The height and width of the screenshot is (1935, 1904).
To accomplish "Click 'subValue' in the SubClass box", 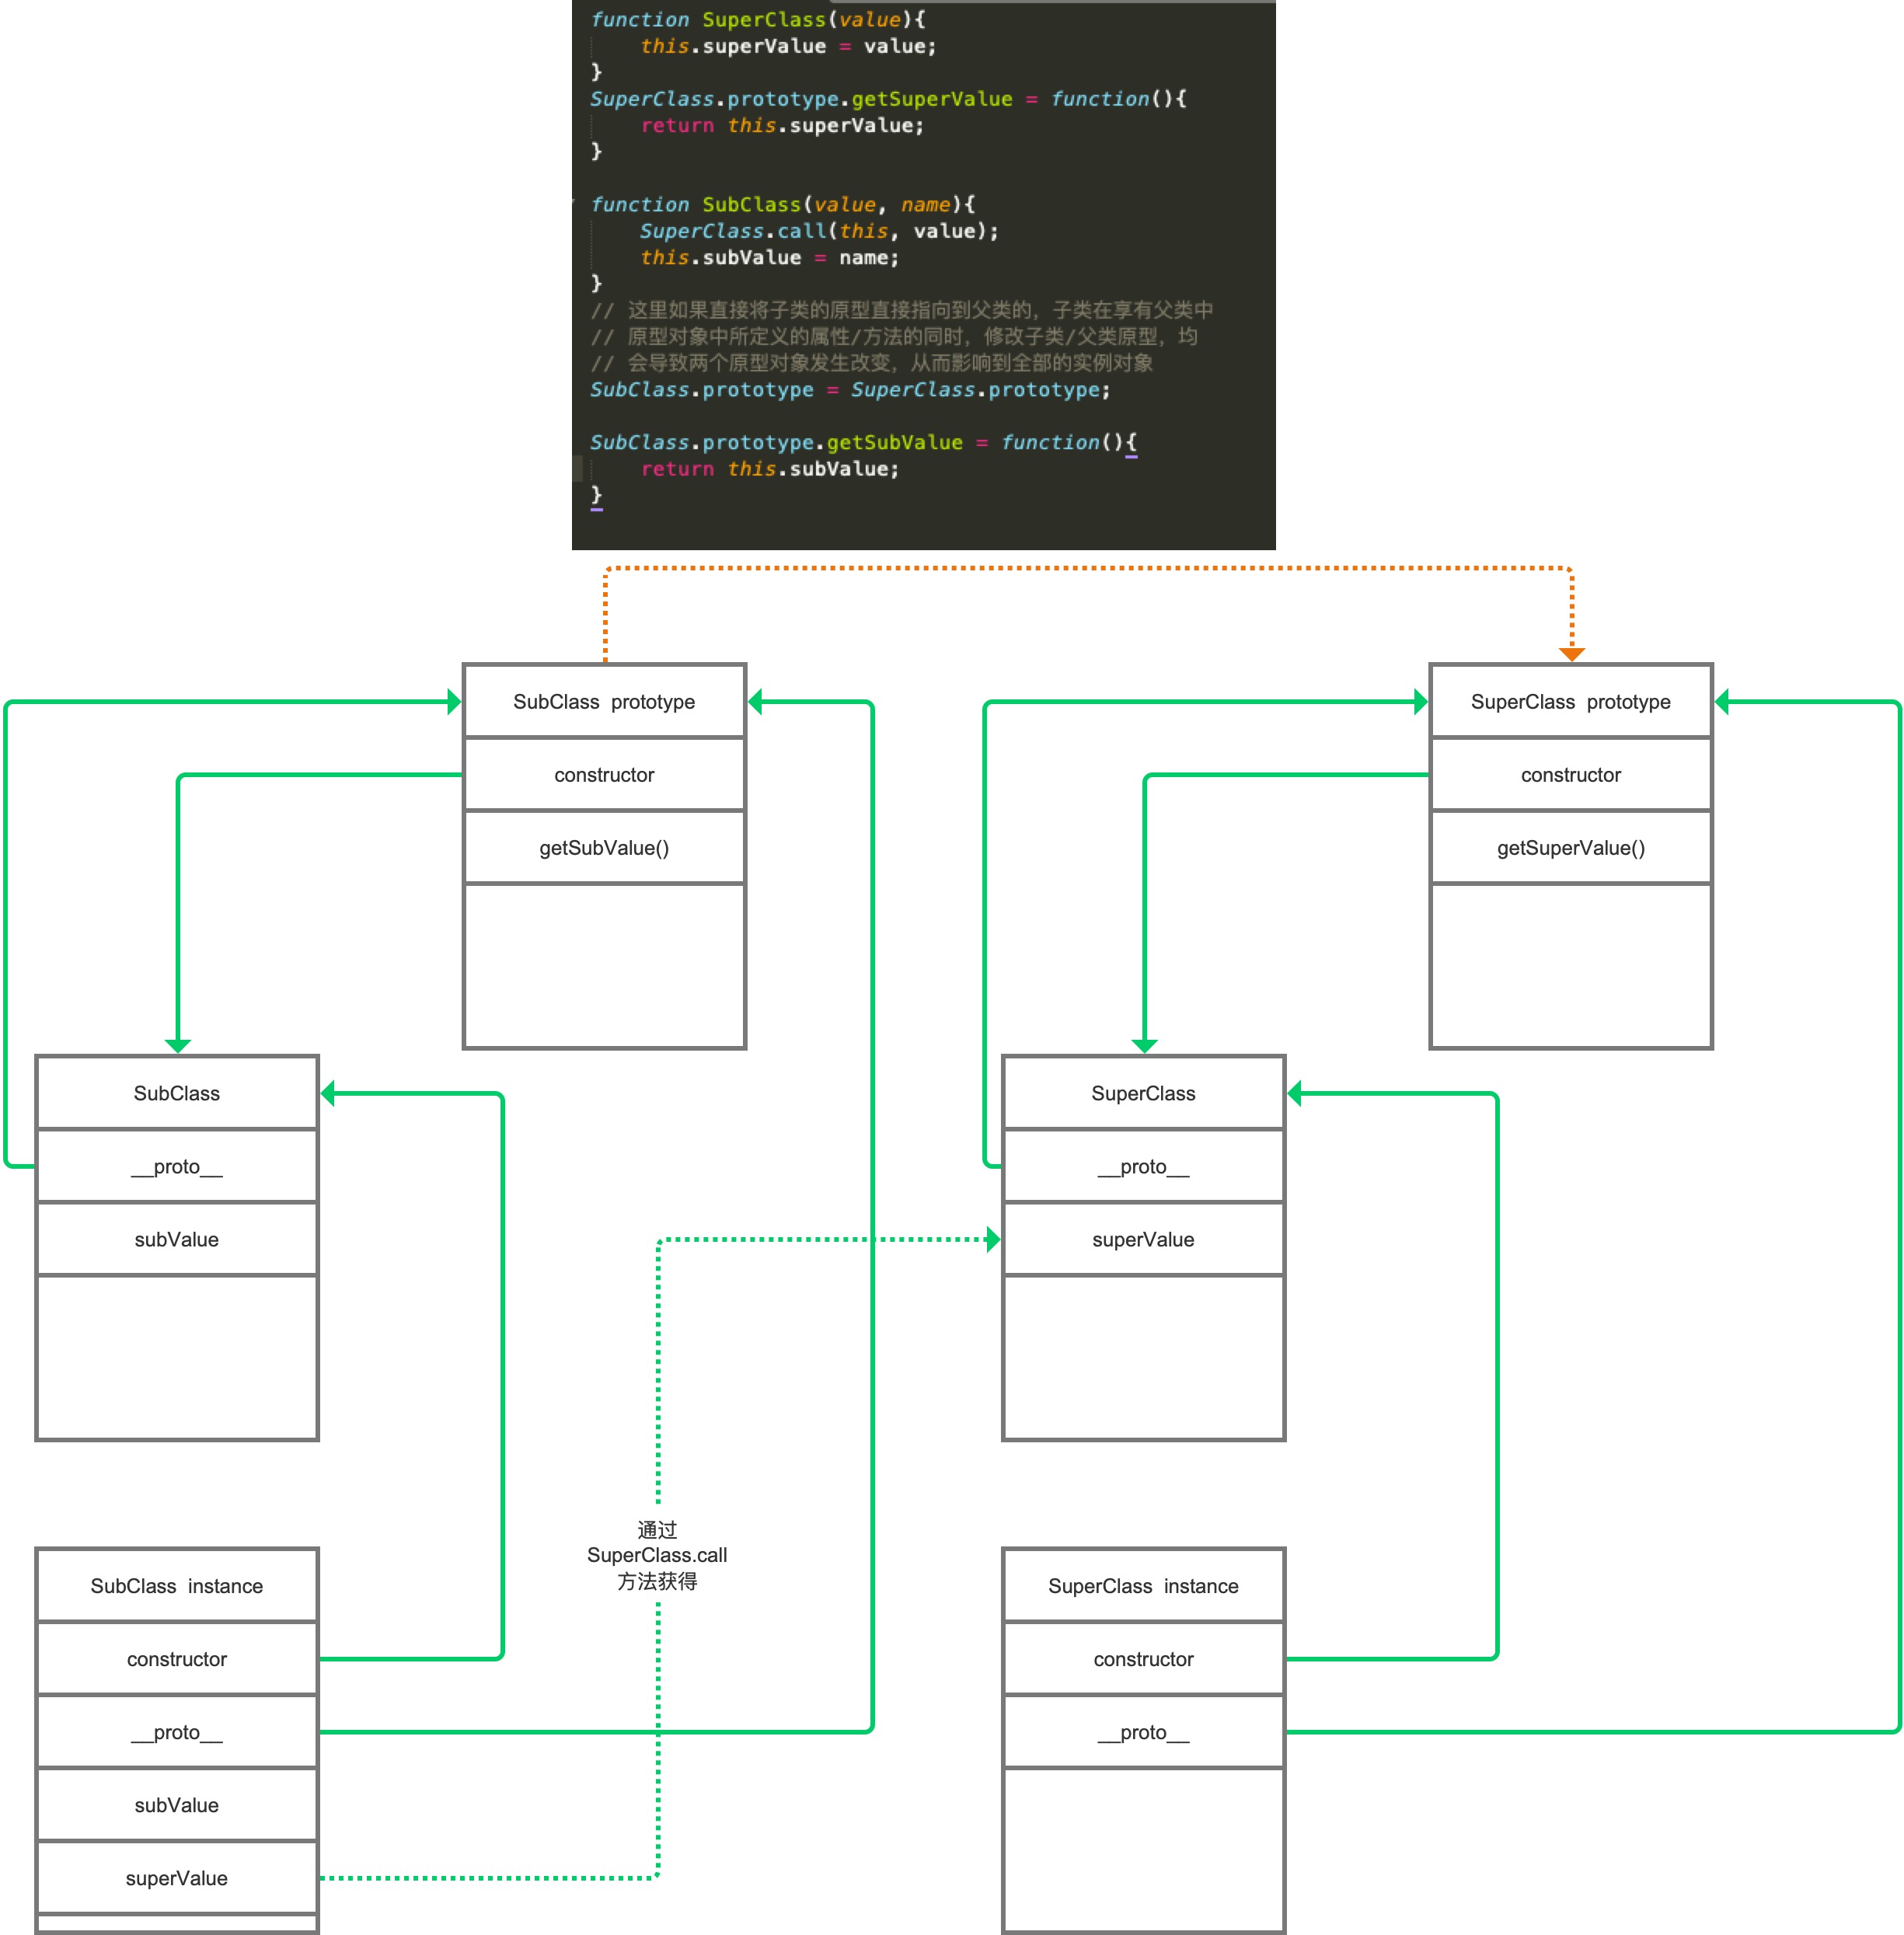I will 177,1239.
